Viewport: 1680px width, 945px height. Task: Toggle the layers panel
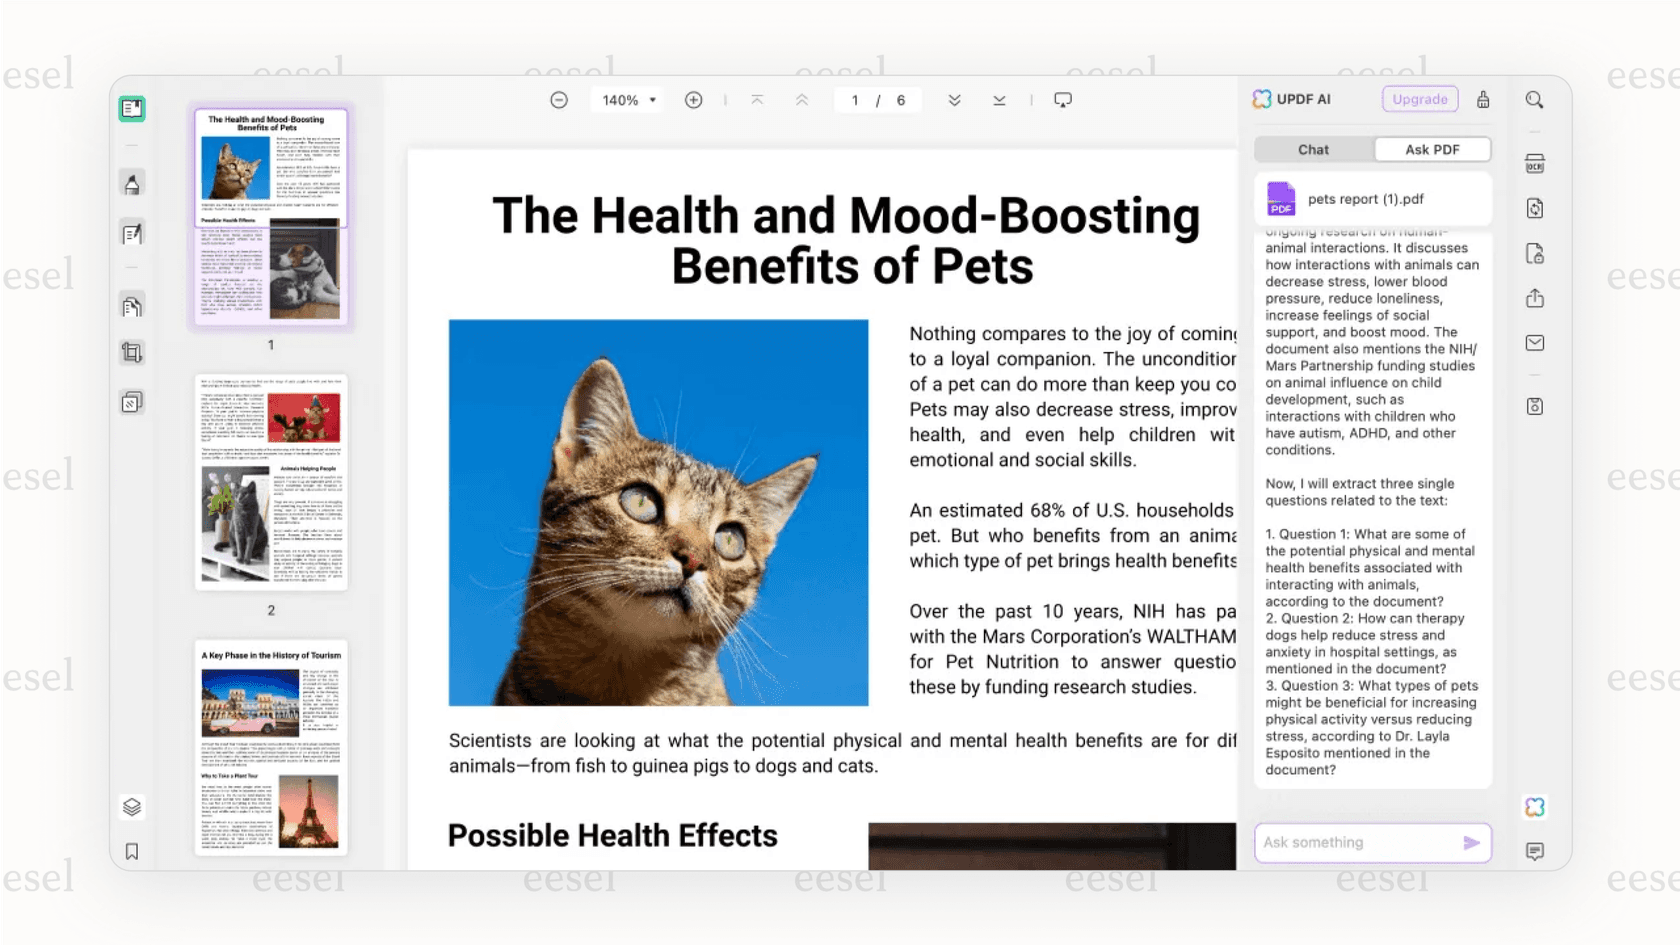132,807
